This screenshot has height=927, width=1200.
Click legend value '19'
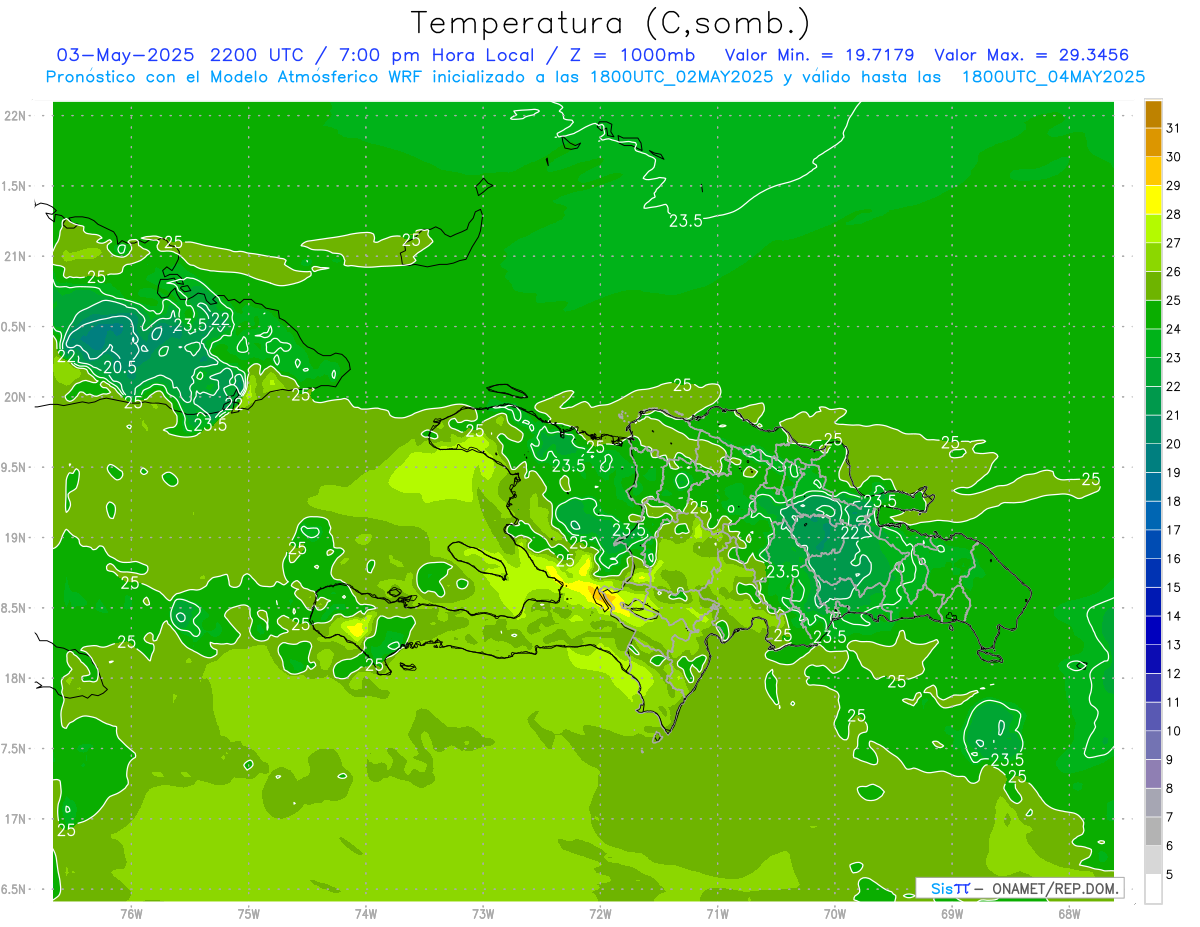(x=1174, y=473)
